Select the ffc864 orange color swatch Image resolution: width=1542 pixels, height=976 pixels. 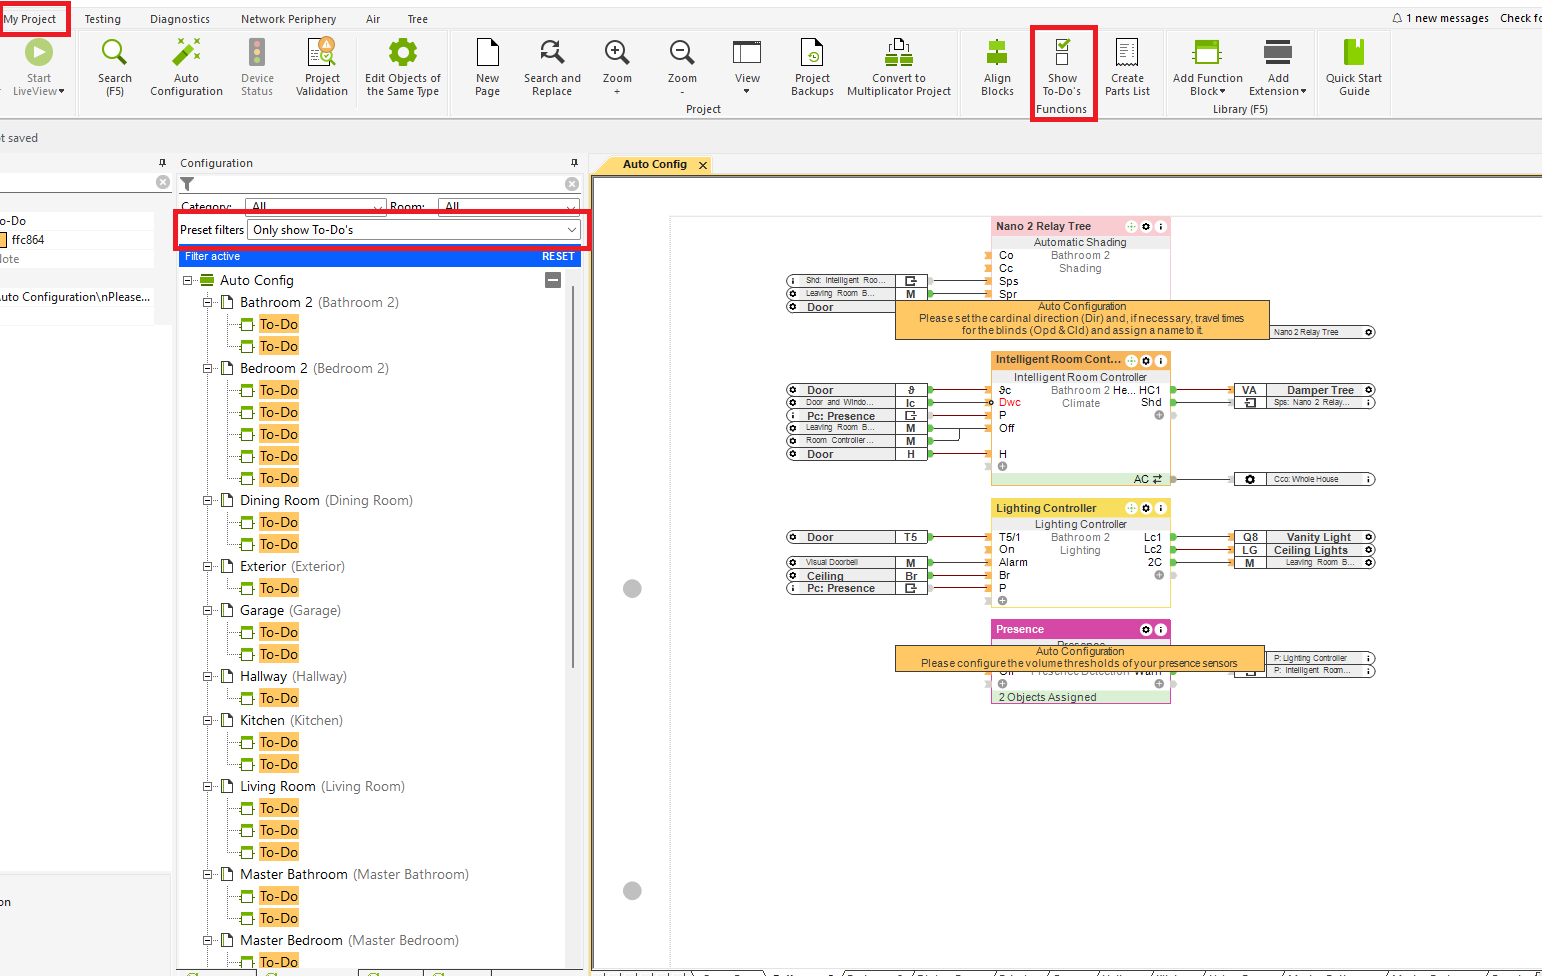[x=3, y=240]
